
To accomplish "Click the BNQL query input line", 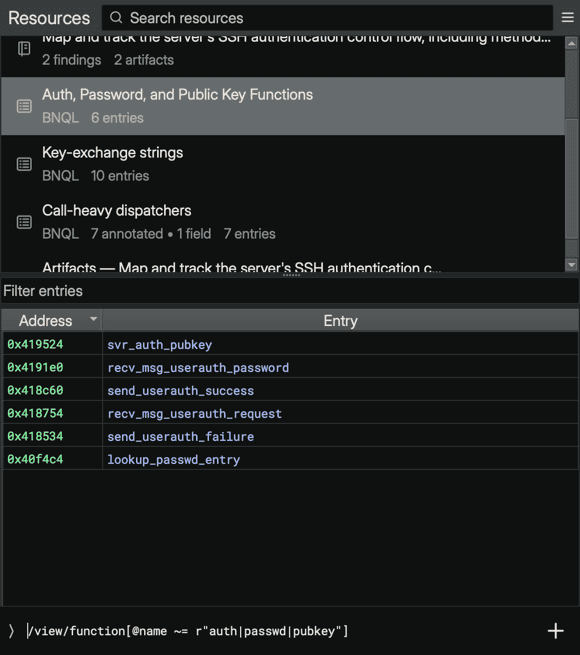I will [284, 631].
